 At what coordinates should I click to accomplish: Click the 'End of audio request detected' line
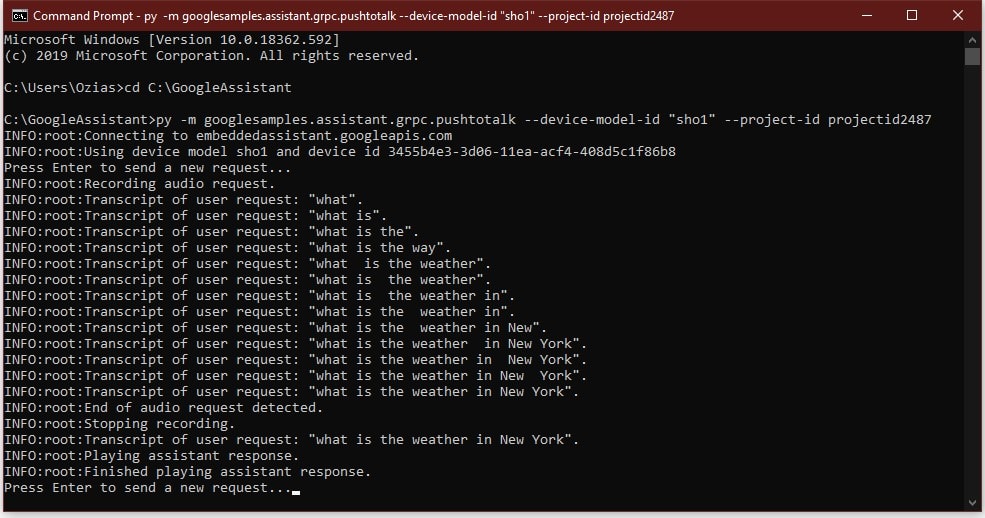pyautogui.click(x=163, y=407)
